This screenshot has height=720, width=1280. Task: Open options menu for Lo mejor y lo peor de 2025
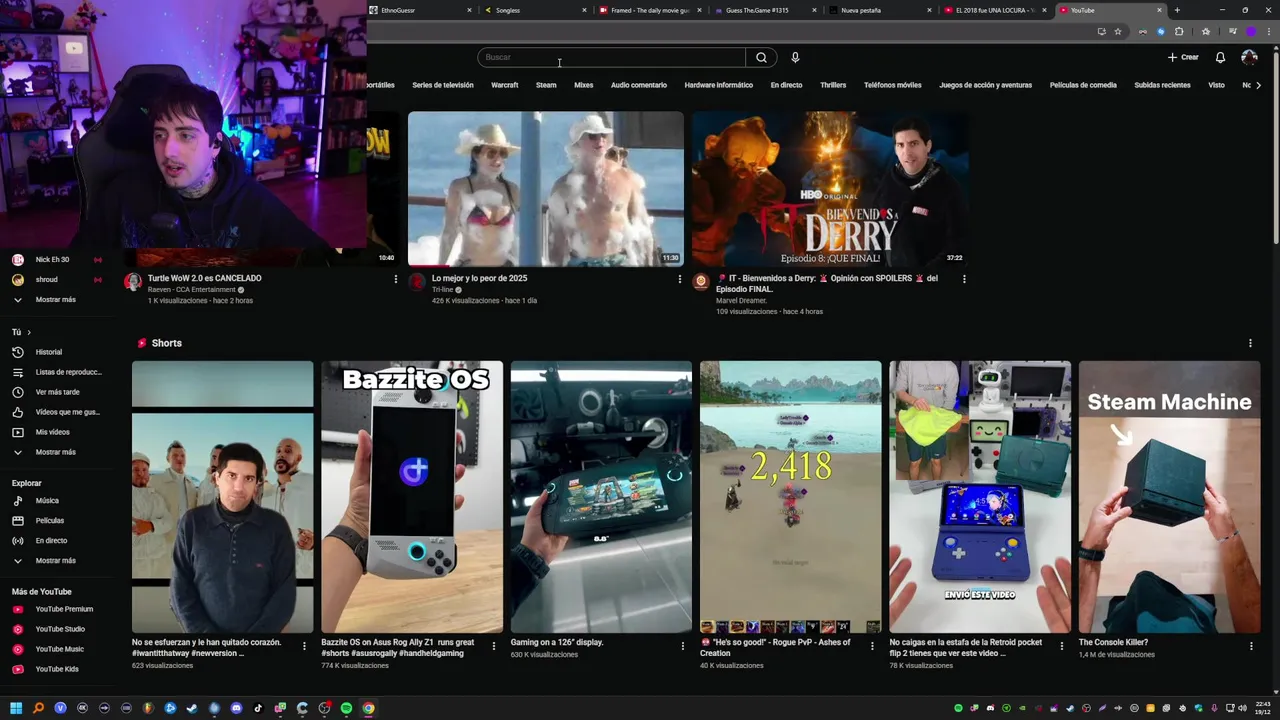point(680,279)
